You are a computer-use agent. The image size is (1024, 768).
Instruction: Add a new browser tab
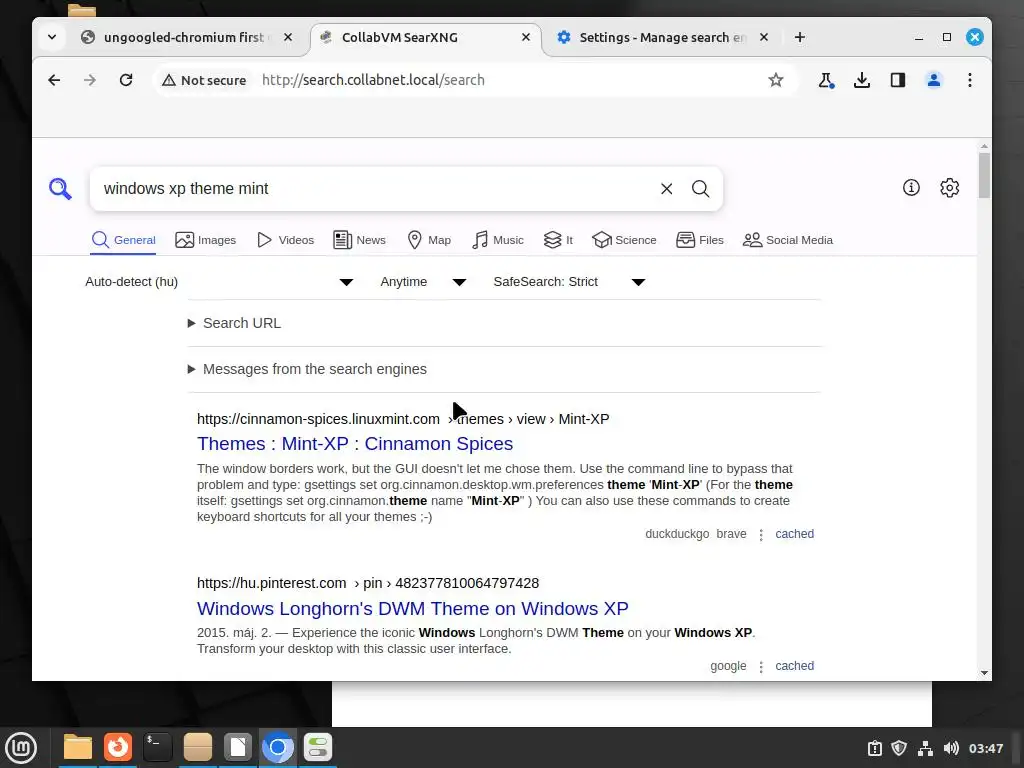(799, 37)
